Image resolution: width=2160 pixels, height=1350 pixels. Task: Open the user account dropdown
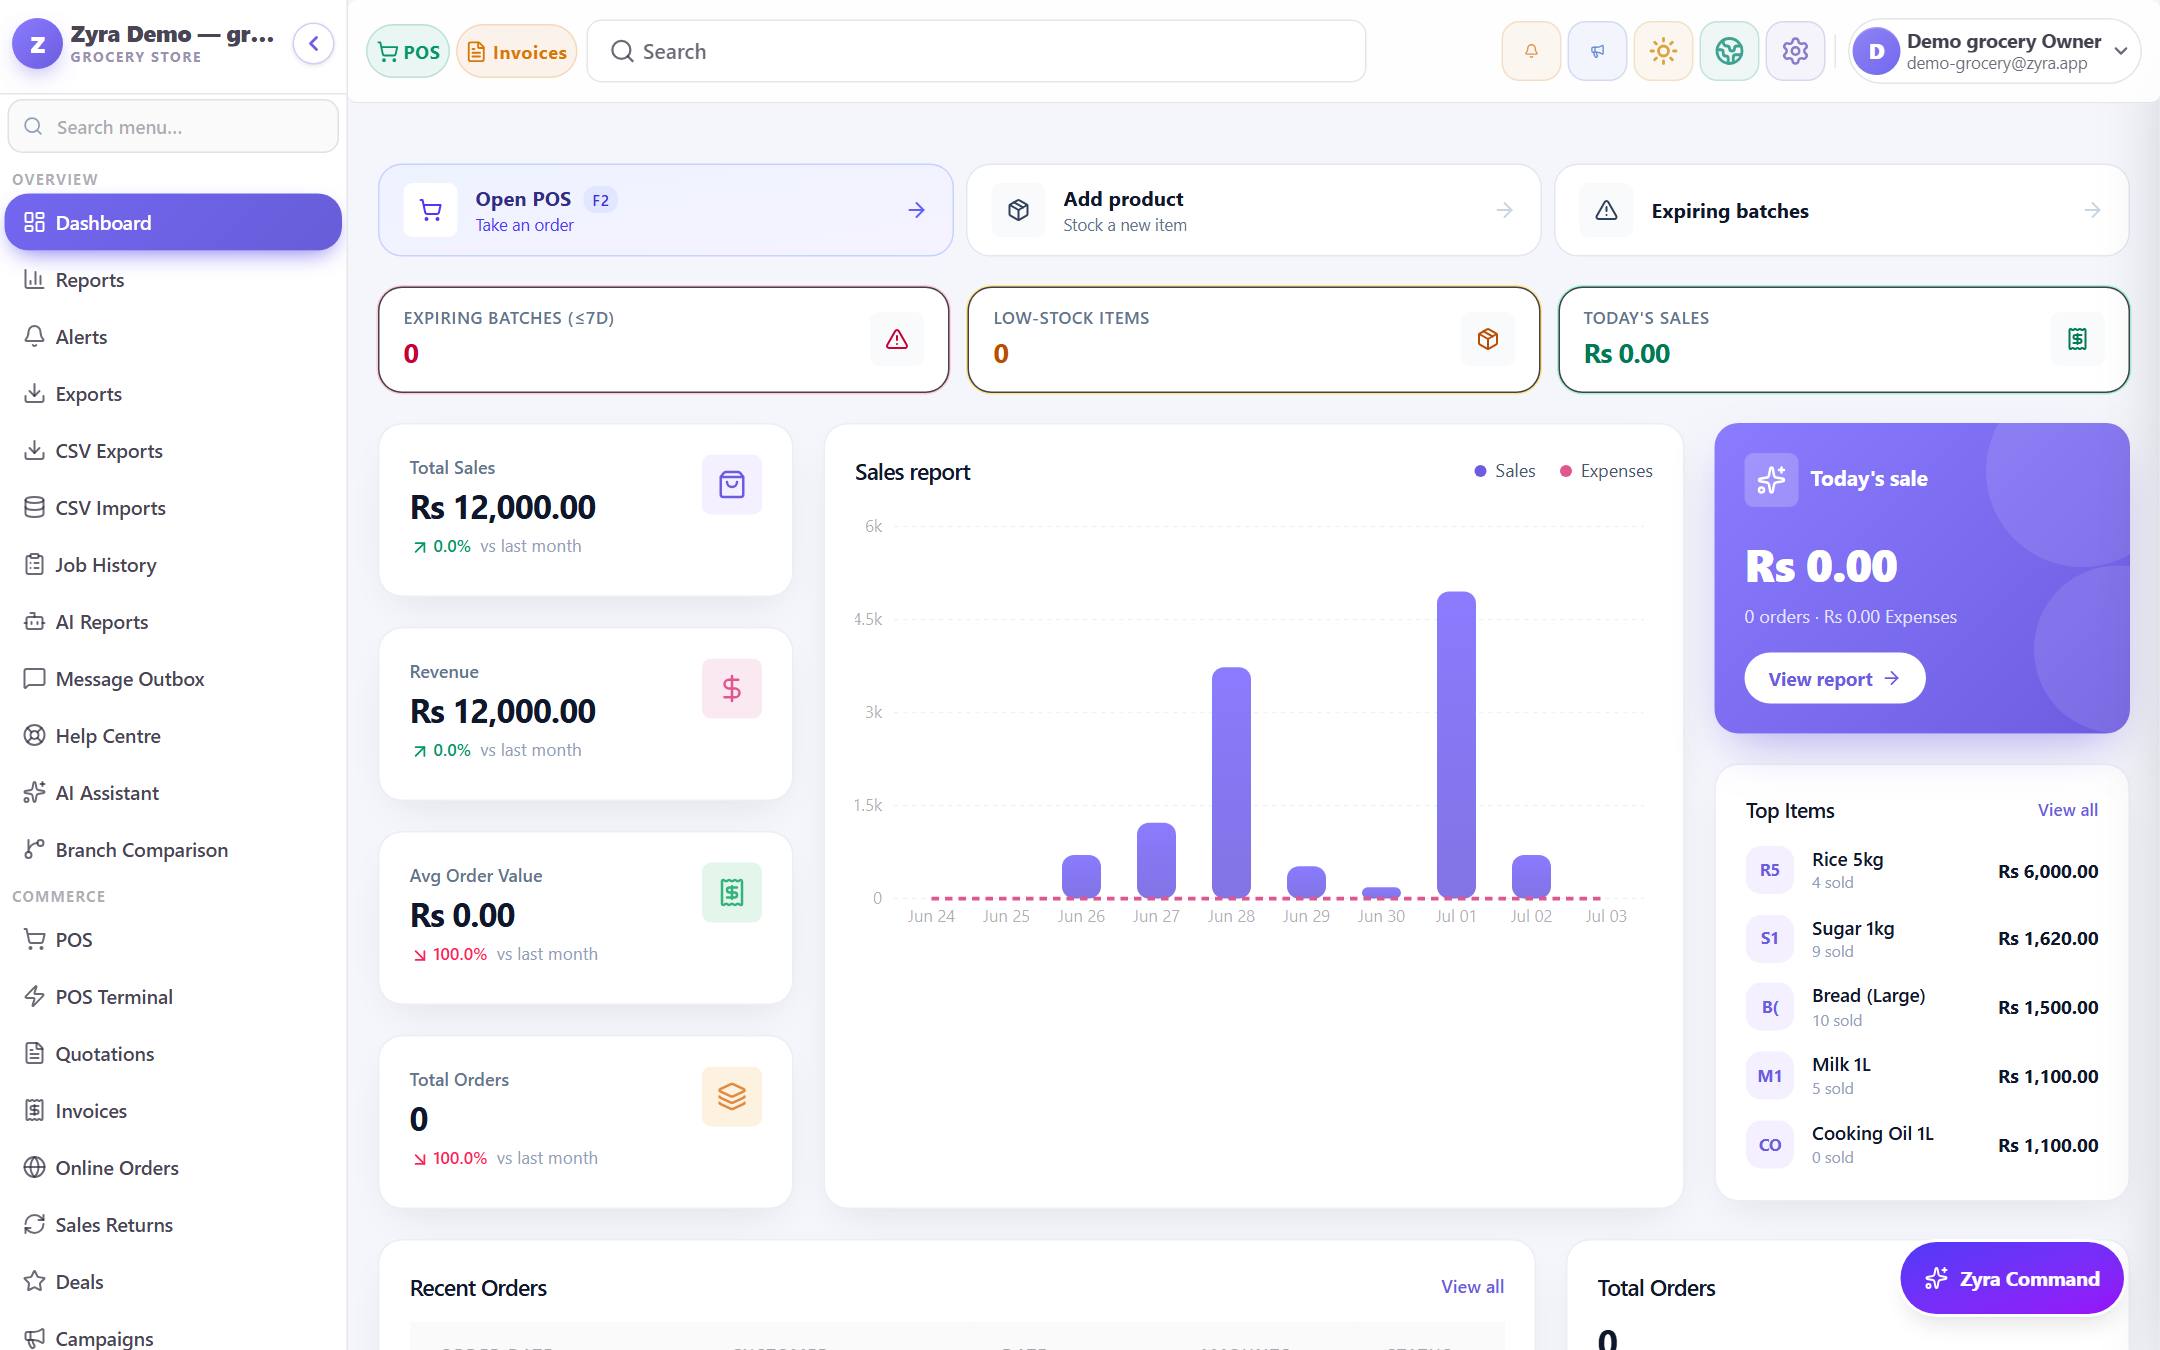(1994, 51)
